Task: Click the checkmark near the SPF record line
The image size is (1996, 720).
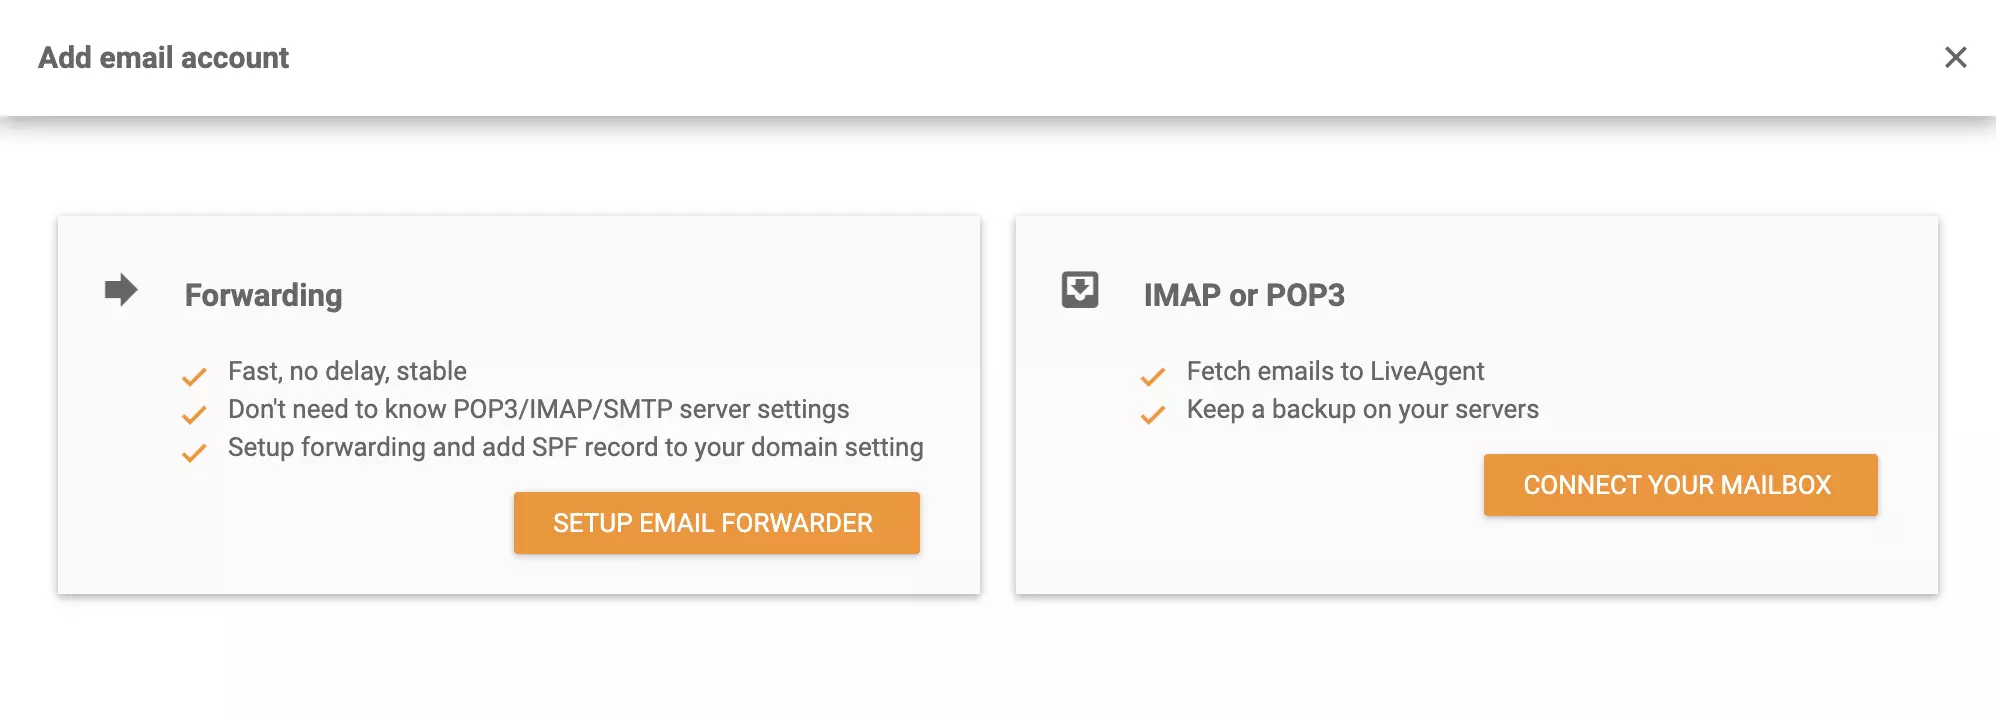Action: [193, 453]
